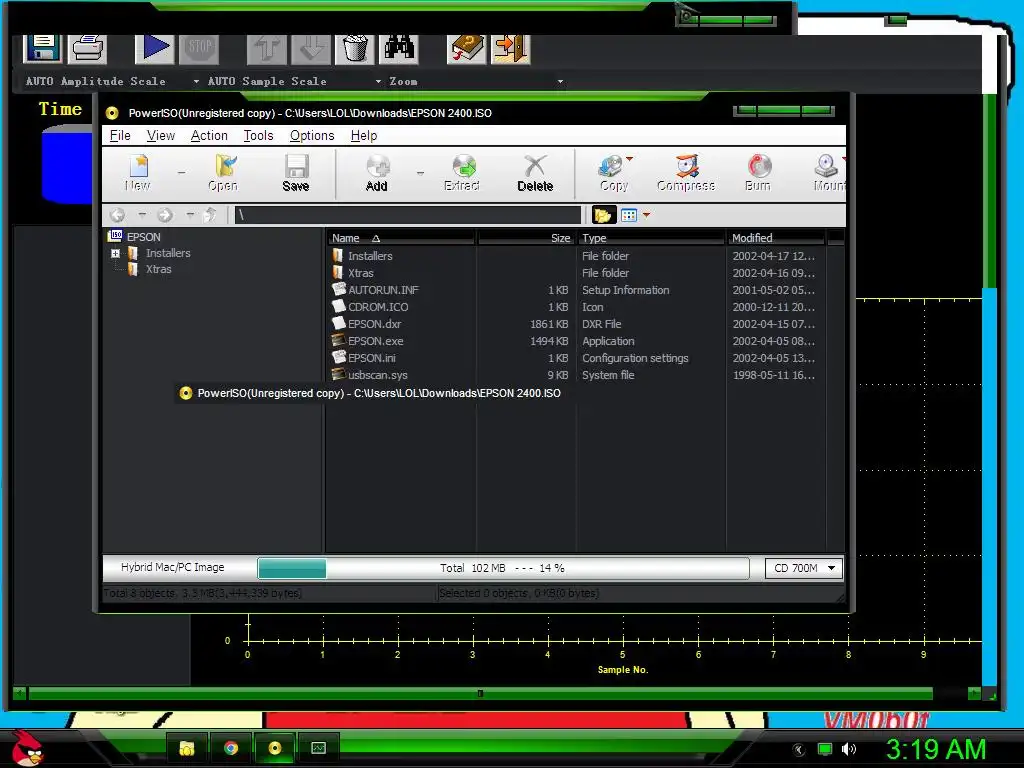1024x768 pixels.
Task: Click the speaker volume tray icon
Action: pyautogui.click(x=848, y=749)
